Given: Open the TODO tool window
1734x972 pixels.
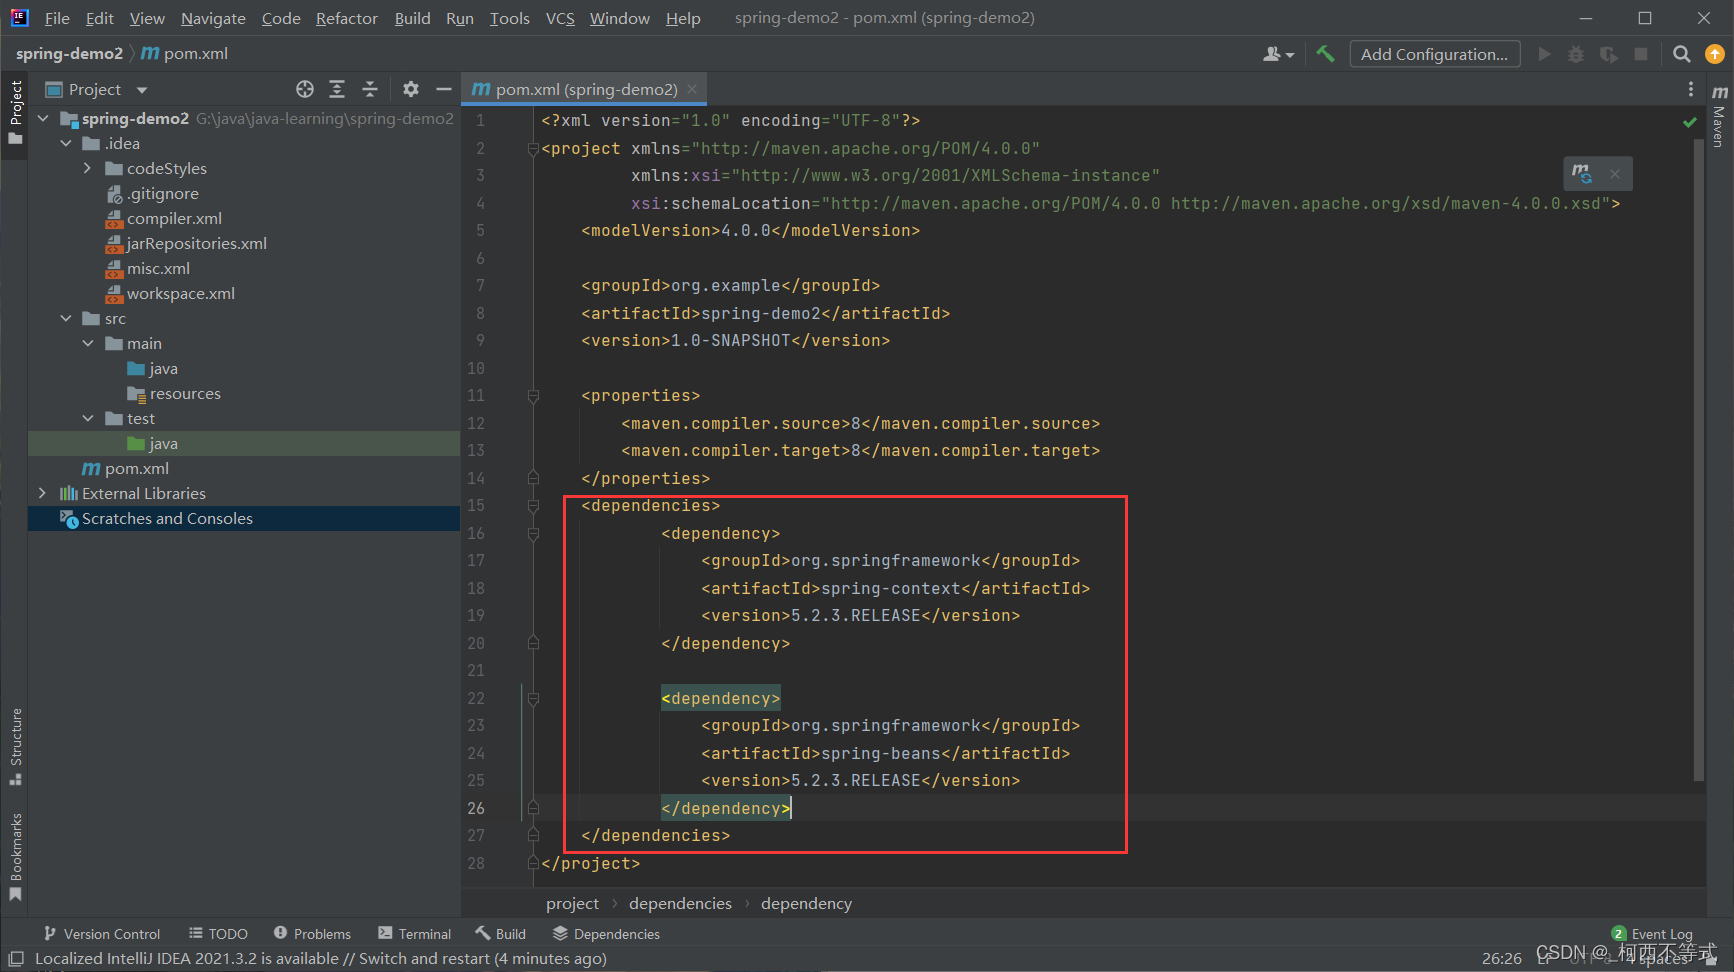Looking at the screenshot, I should (218, 934).
